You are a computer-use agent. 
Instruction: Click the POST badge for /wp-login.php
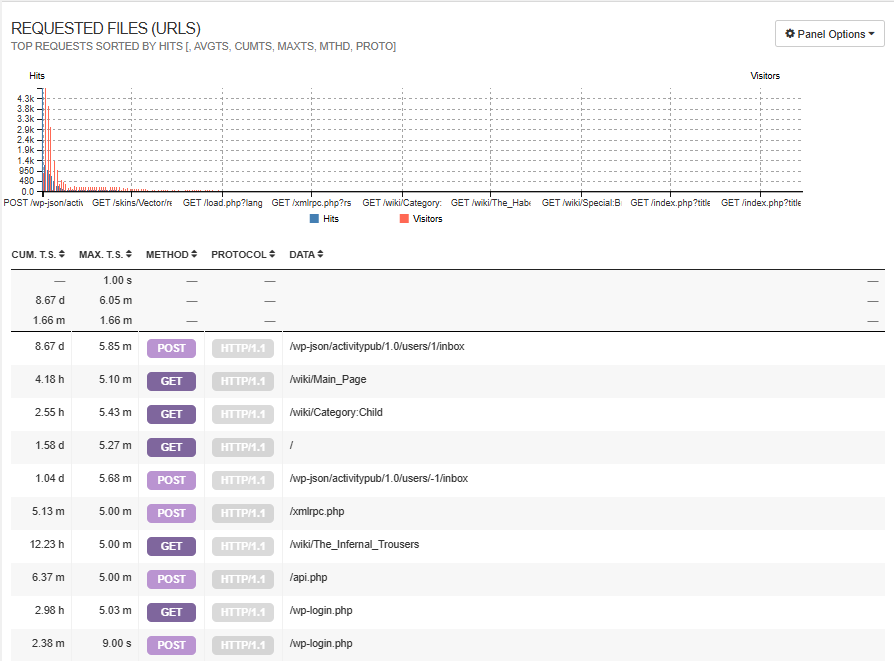click(x=171, y=645)
